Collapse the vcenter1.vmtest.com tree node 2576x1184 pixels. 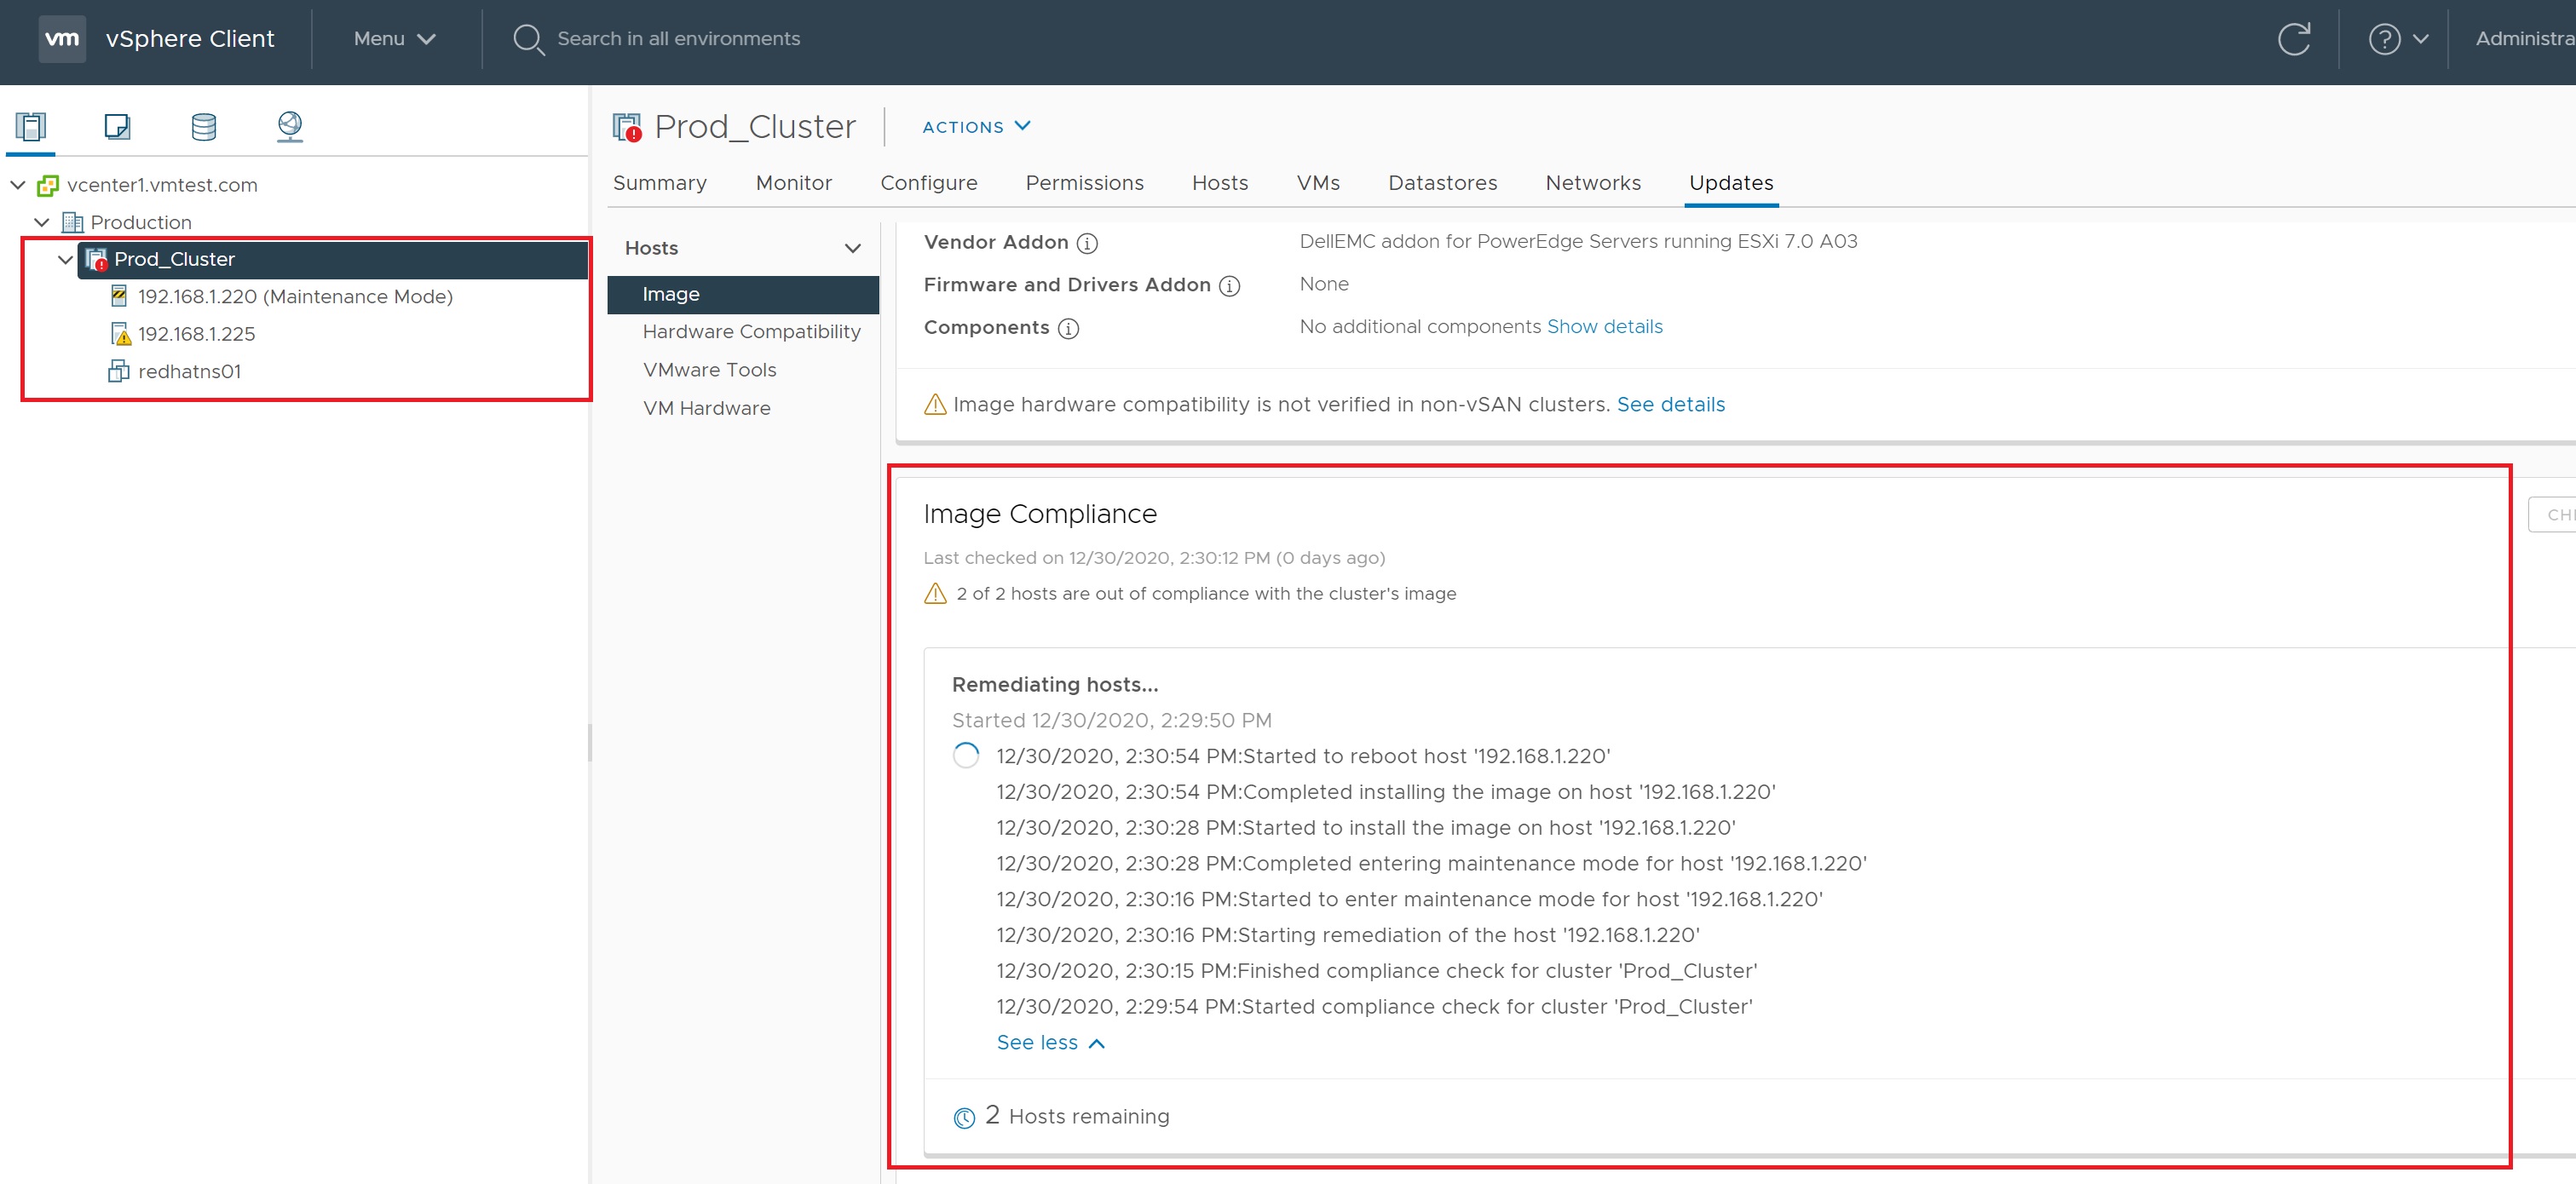(x=18, y=185)
